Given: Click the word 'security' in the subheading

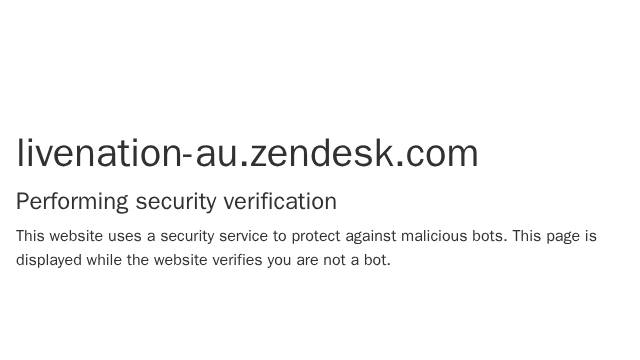Looking at the screenshot, I should tap(176, 202).
